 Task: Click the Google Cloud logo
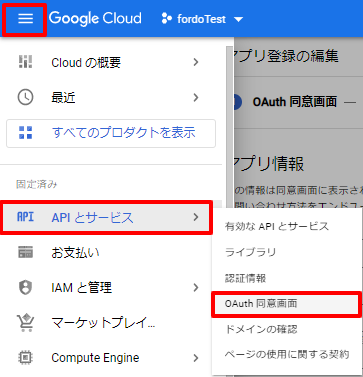(95, 18)
